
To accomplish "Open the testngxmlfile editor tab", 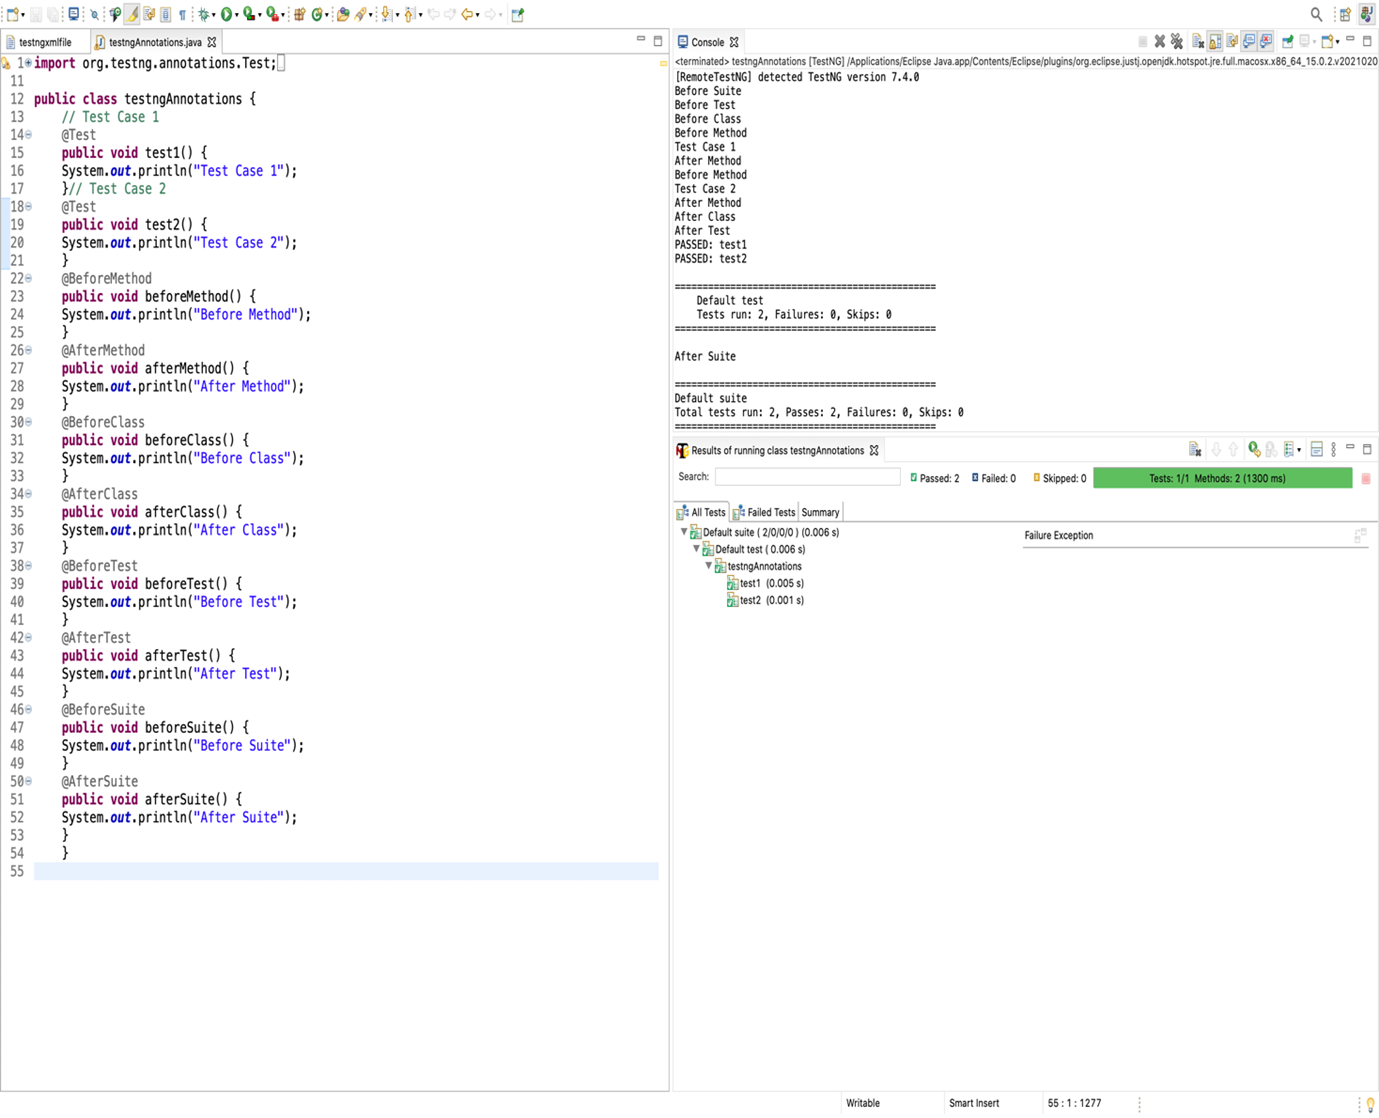I will (x=40, y=42).
